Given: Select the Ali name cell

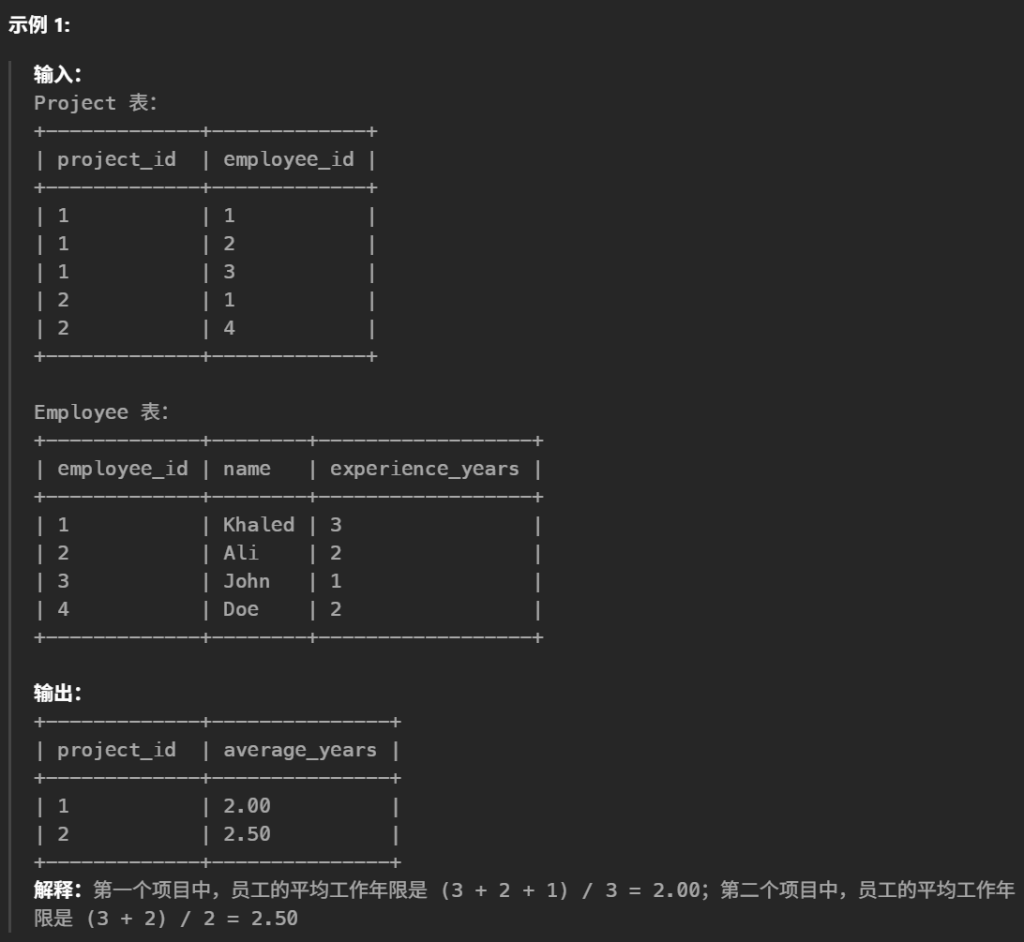Looking at the screenshot, I should pos(240,553).
